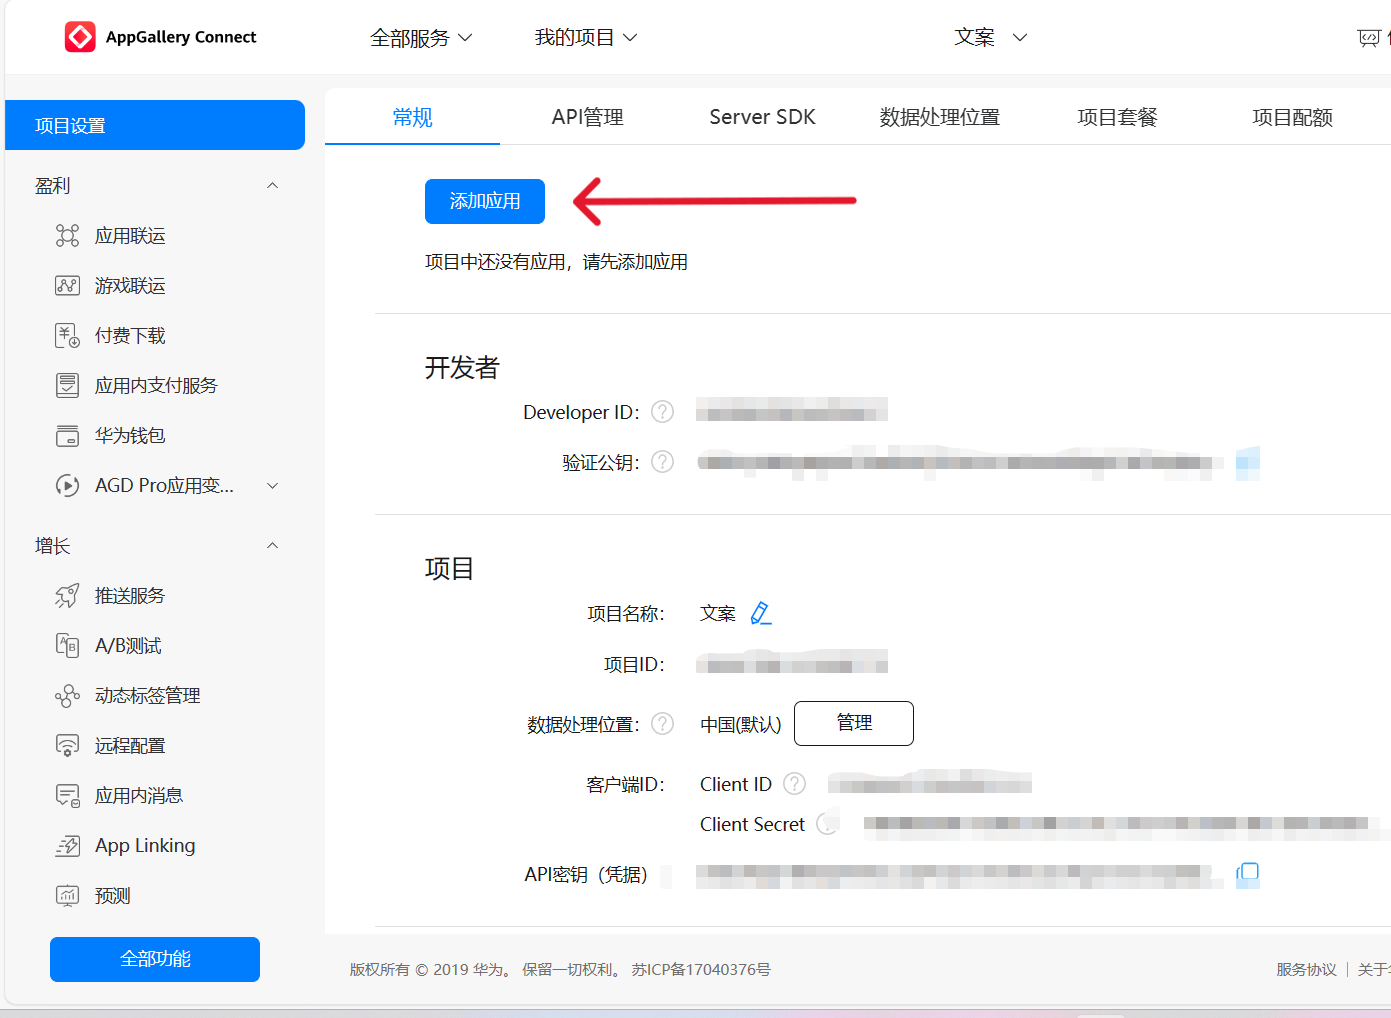The width and height of the screenshot is (1391, 1018).
Task: Click the AppGallery Connect logo icon
Action: (x=80, y=37)
